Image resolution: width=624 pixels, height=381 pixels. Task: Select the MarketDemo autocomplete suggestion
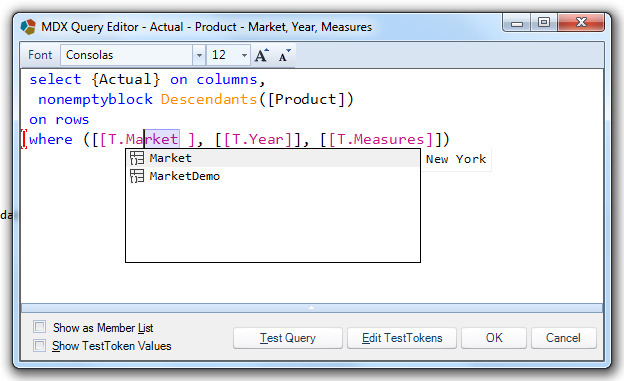tap(273, 176)
